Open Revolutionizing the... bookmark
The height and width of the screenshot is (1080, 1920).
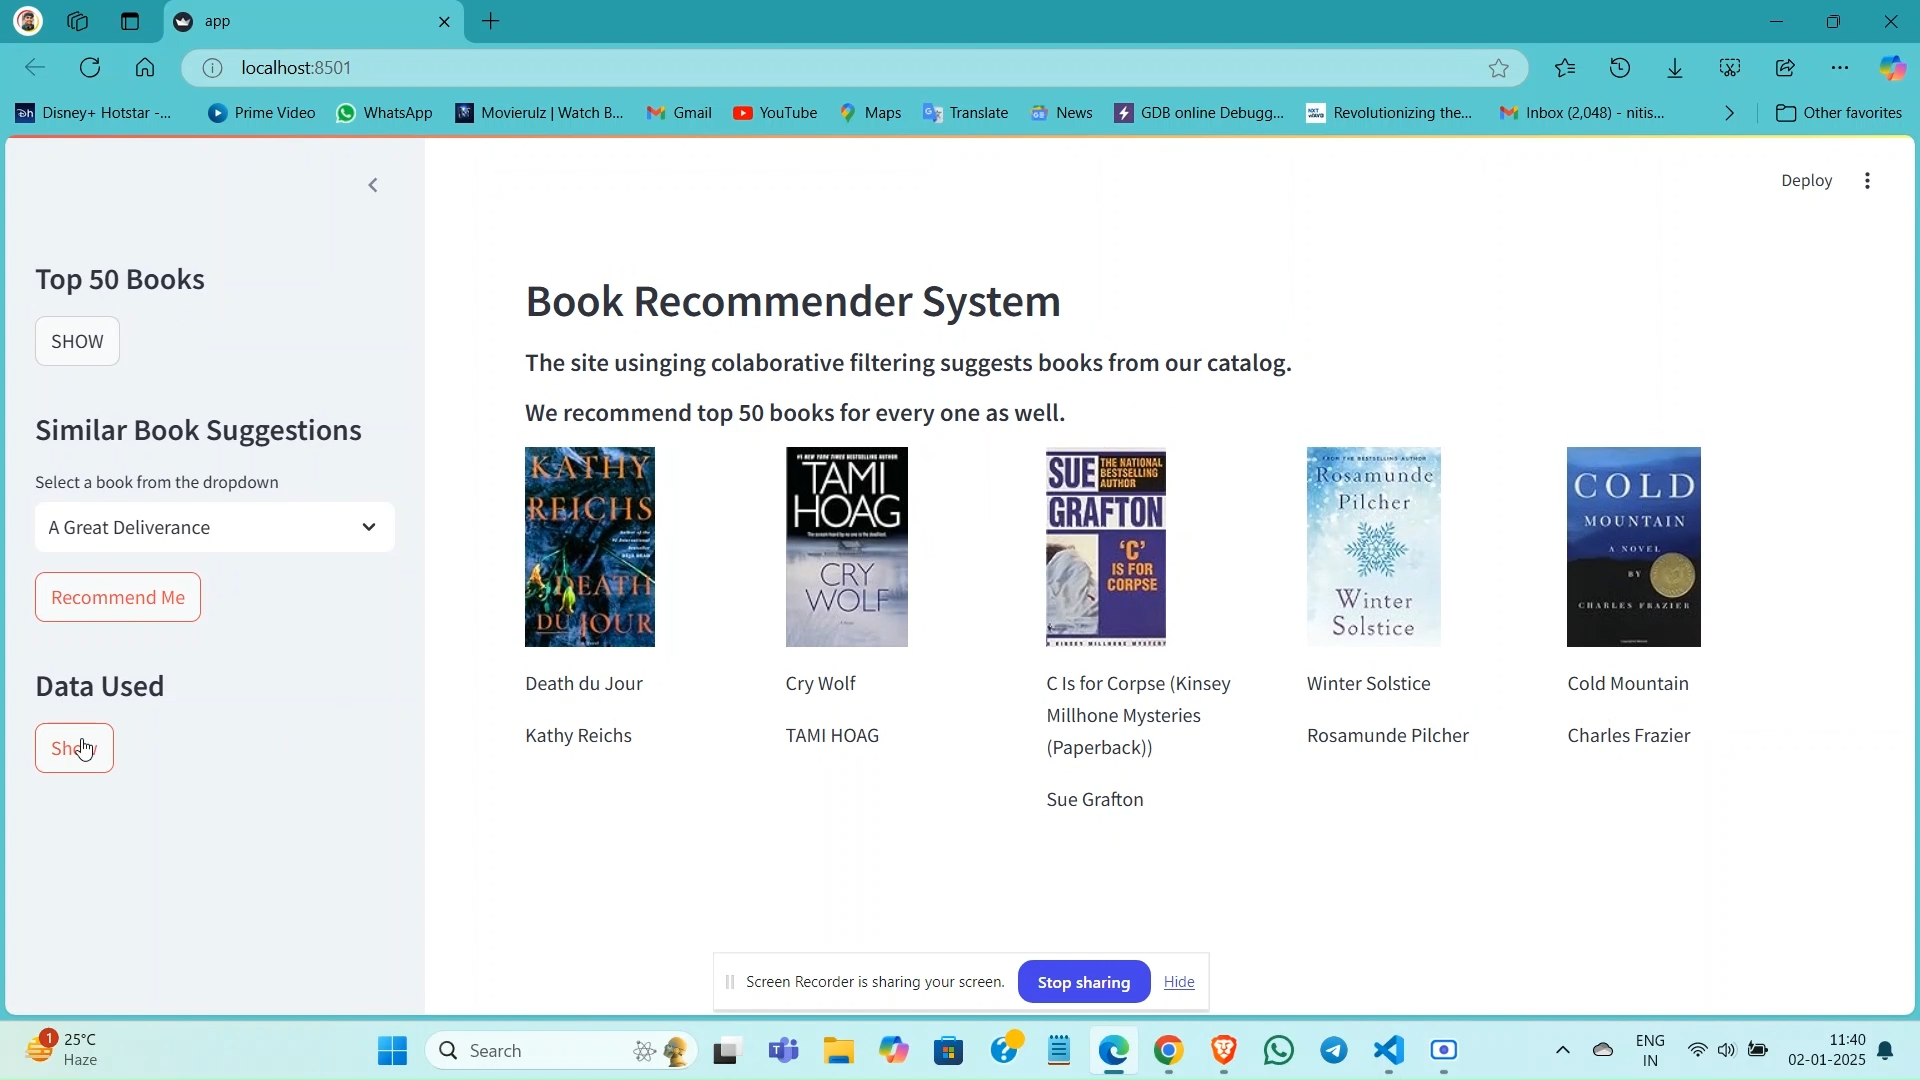coord(1390,114)
